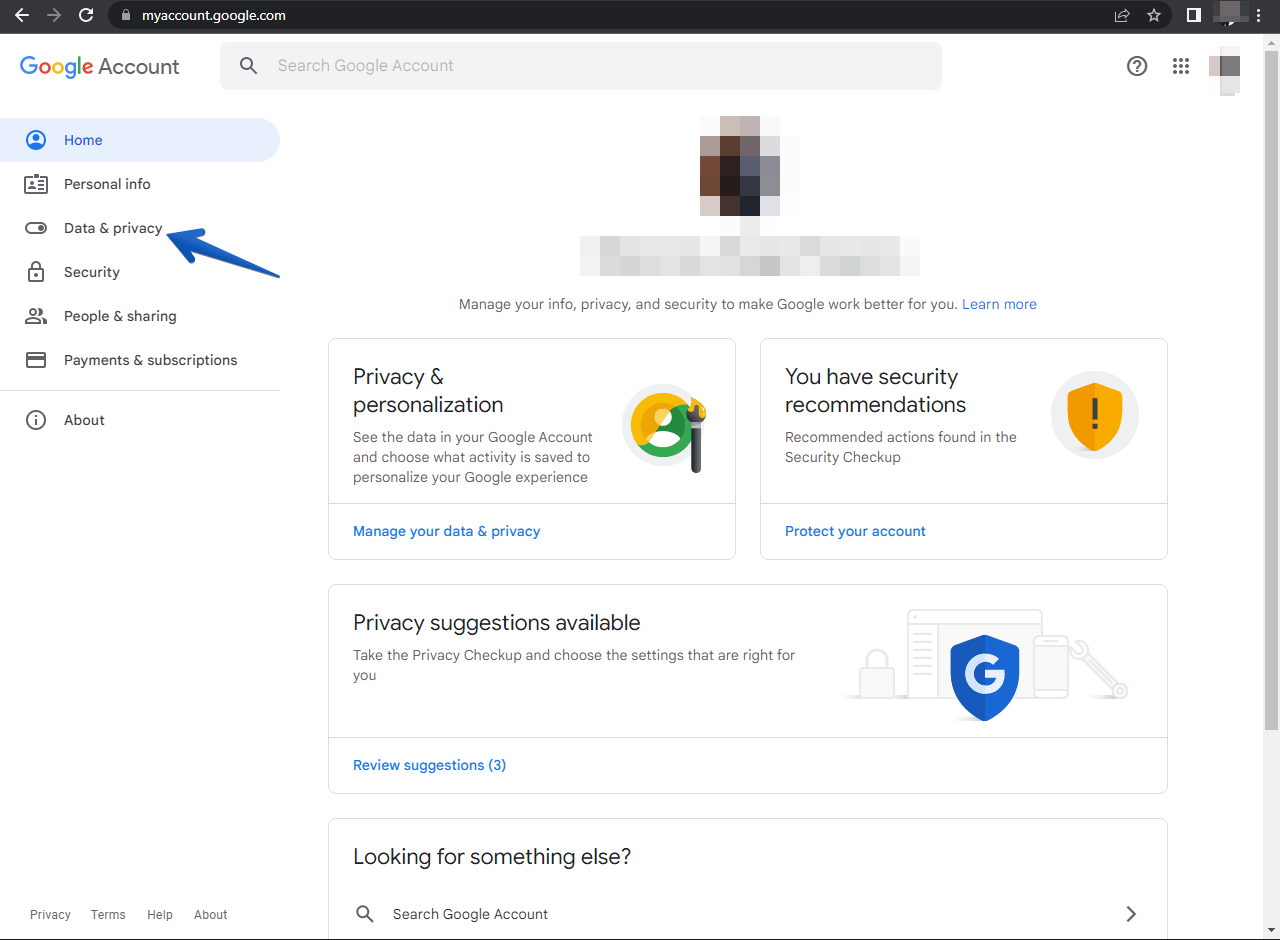Viewport: 1280px width, 940px height.
Task: Select Personal info in the sidebar
Action: click(107, 184)
